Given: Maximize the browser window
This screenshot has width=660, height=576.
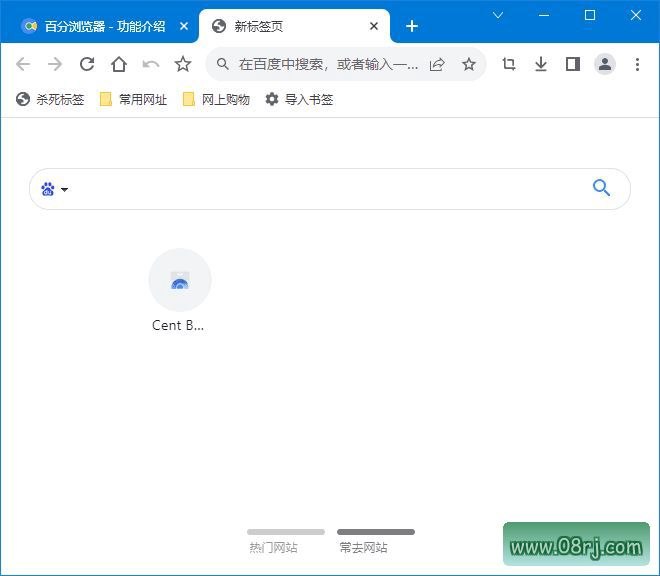Looking at the screenshot, I should point(590,16).
